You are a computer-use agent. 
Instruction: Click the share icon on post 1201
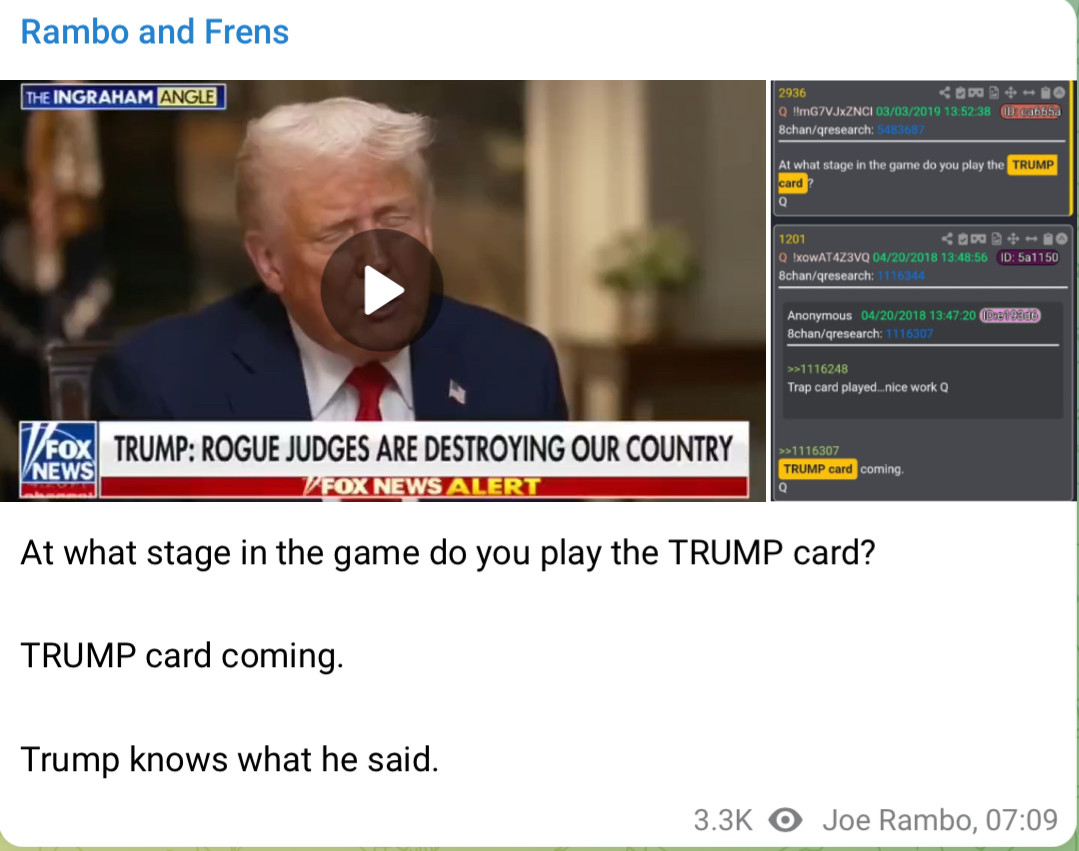(947, 239)
